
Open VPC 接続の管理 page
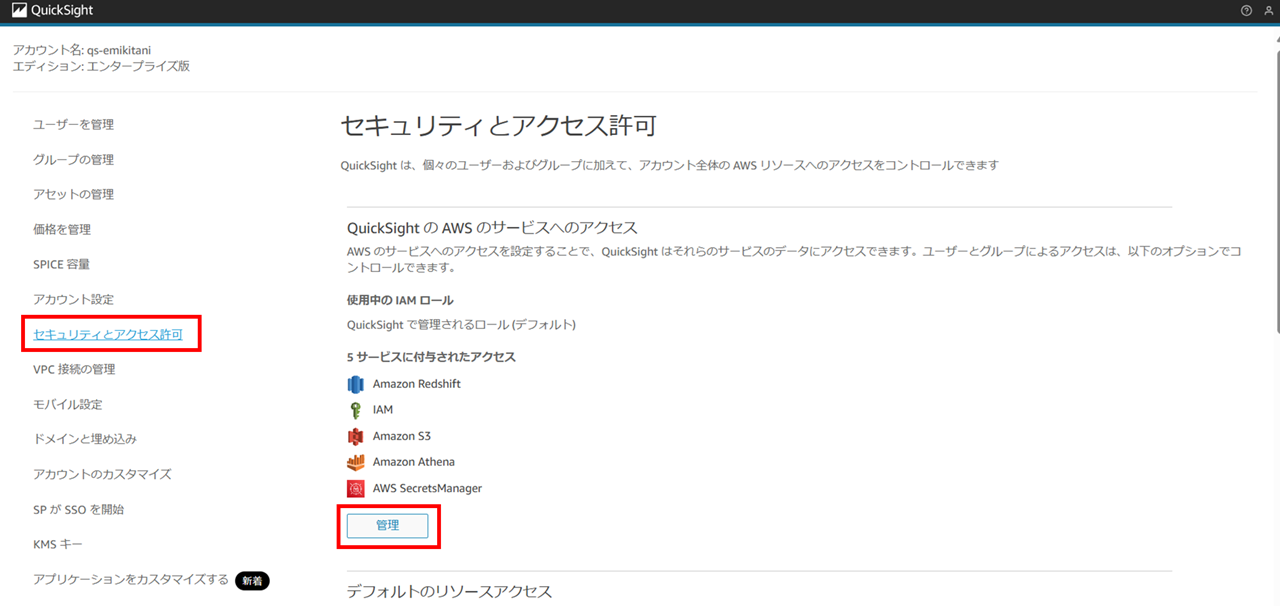coord(74,370)
